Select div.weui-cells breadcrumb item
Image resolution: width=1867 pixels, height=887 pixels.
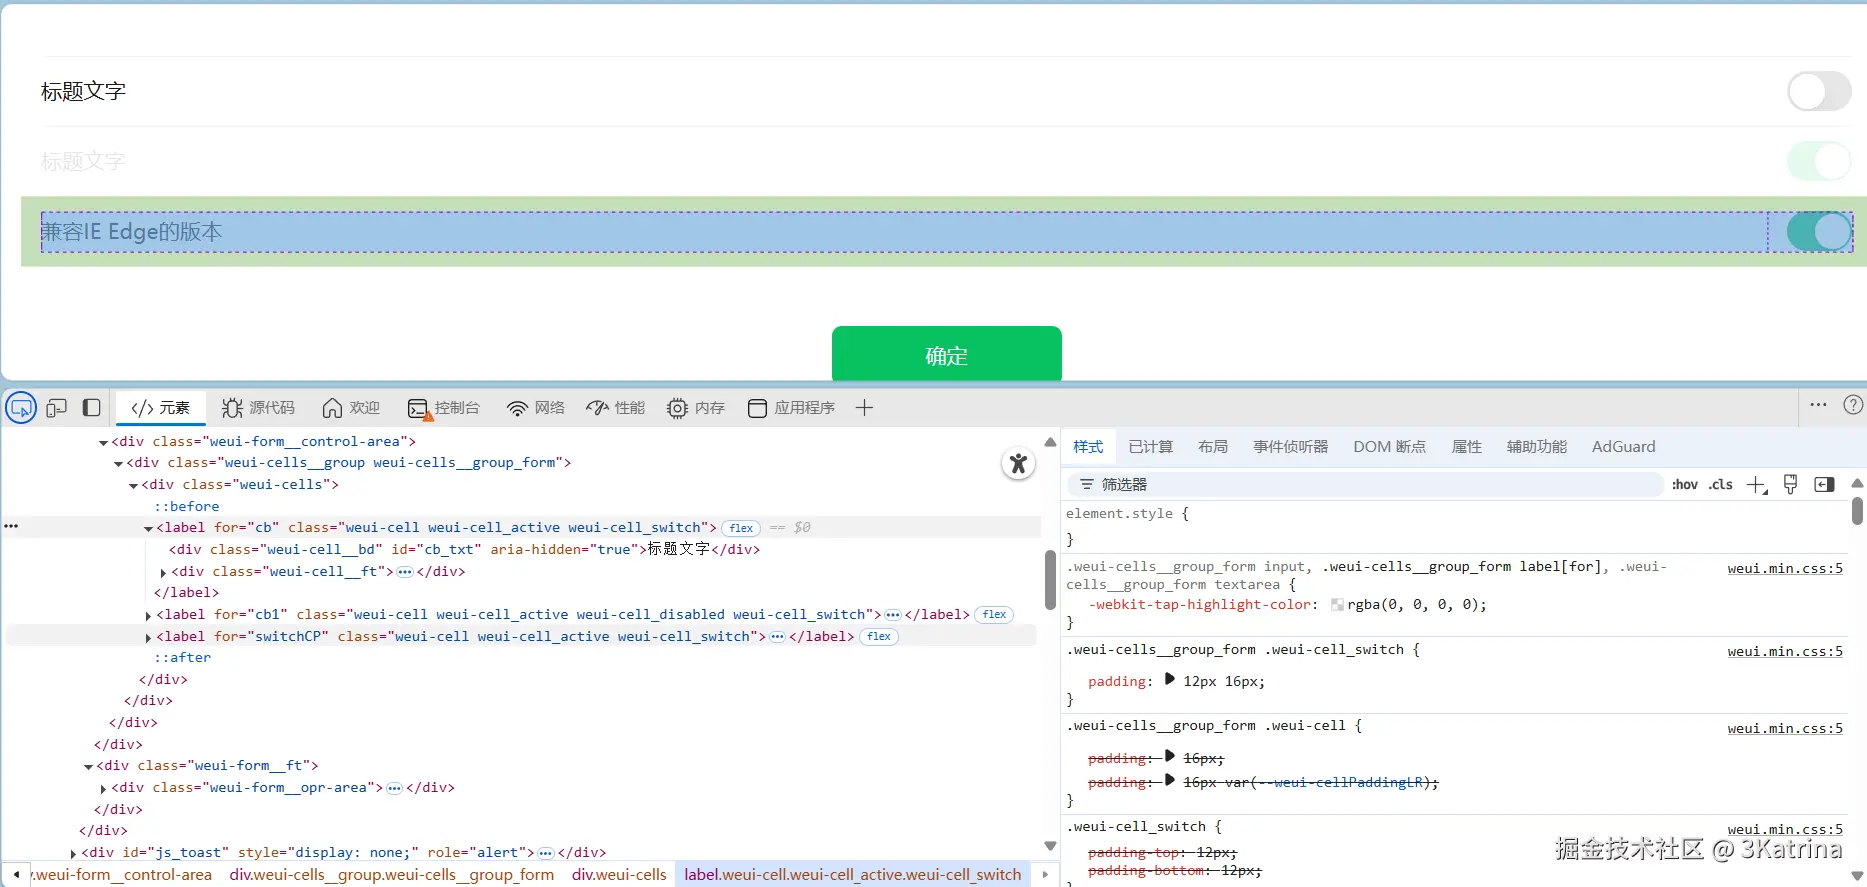pyautogui.click(x=619, y=874)
